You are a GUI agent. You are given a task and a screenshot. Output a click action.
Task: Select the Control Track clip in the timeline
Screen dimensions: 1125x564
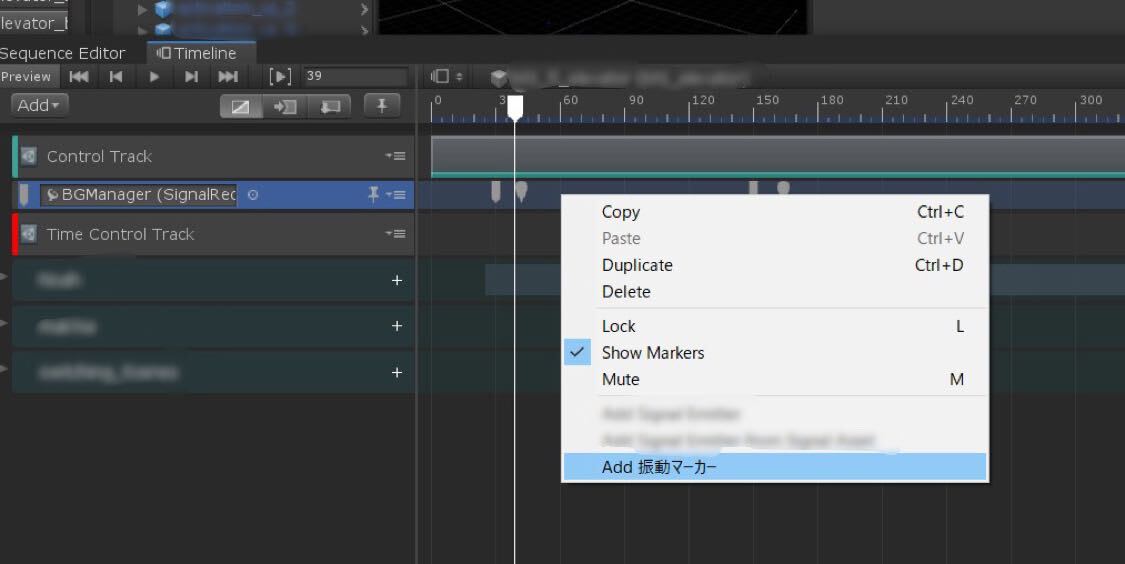click(778, 156)
